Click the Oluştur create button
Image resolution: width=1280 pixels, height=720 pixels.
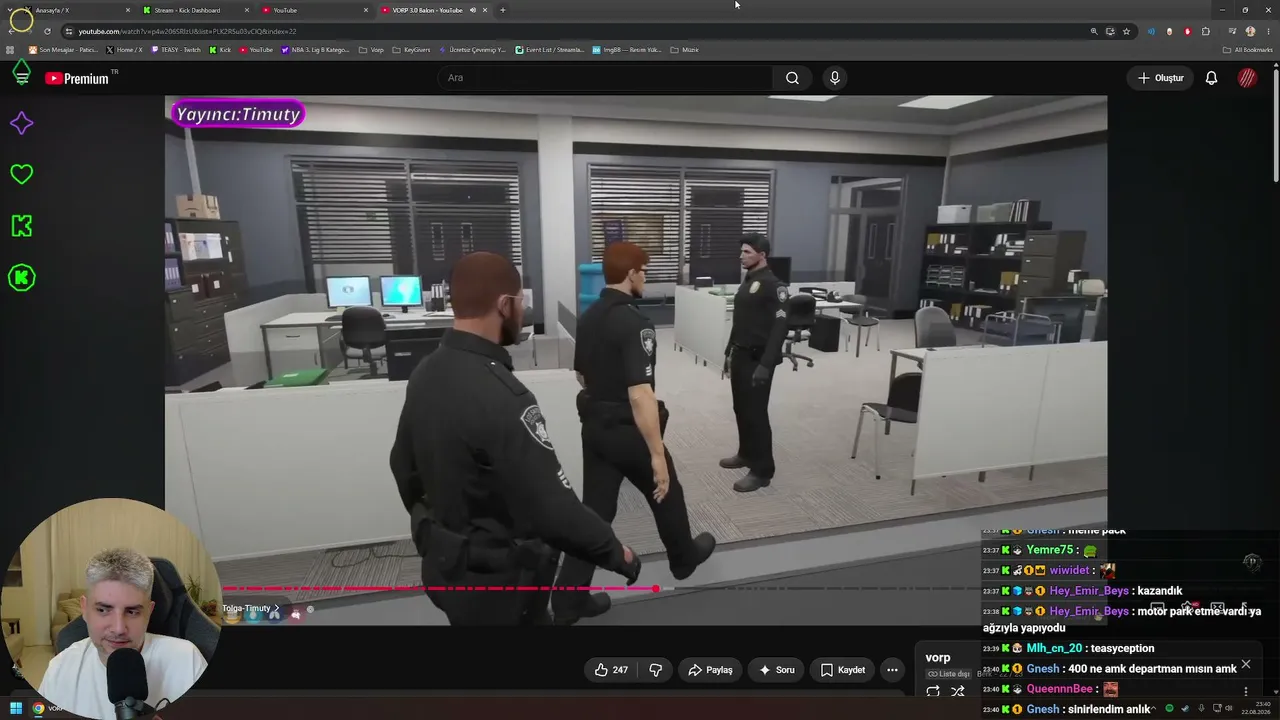pos(1161,78)
